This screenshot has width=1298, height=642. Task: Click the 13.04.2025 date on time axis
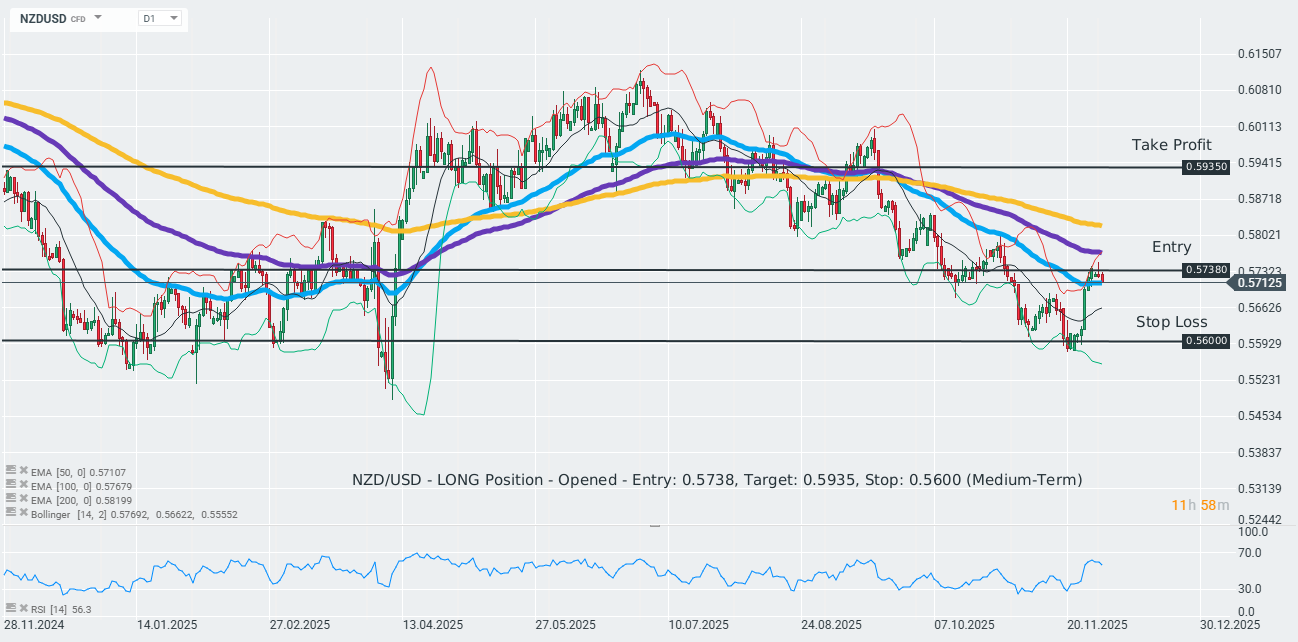[433, 624]
